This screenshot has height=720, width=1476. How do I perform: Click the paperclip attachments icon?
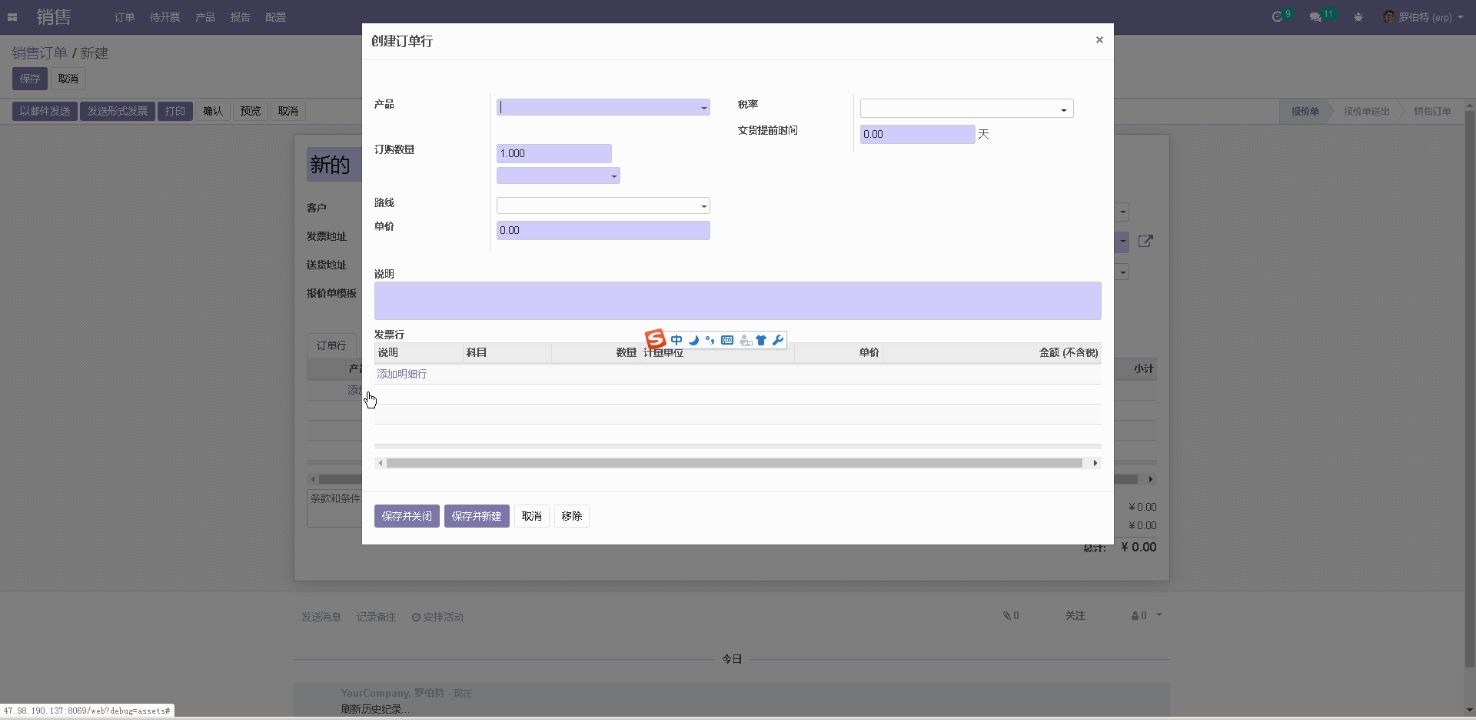(1008, 616)
